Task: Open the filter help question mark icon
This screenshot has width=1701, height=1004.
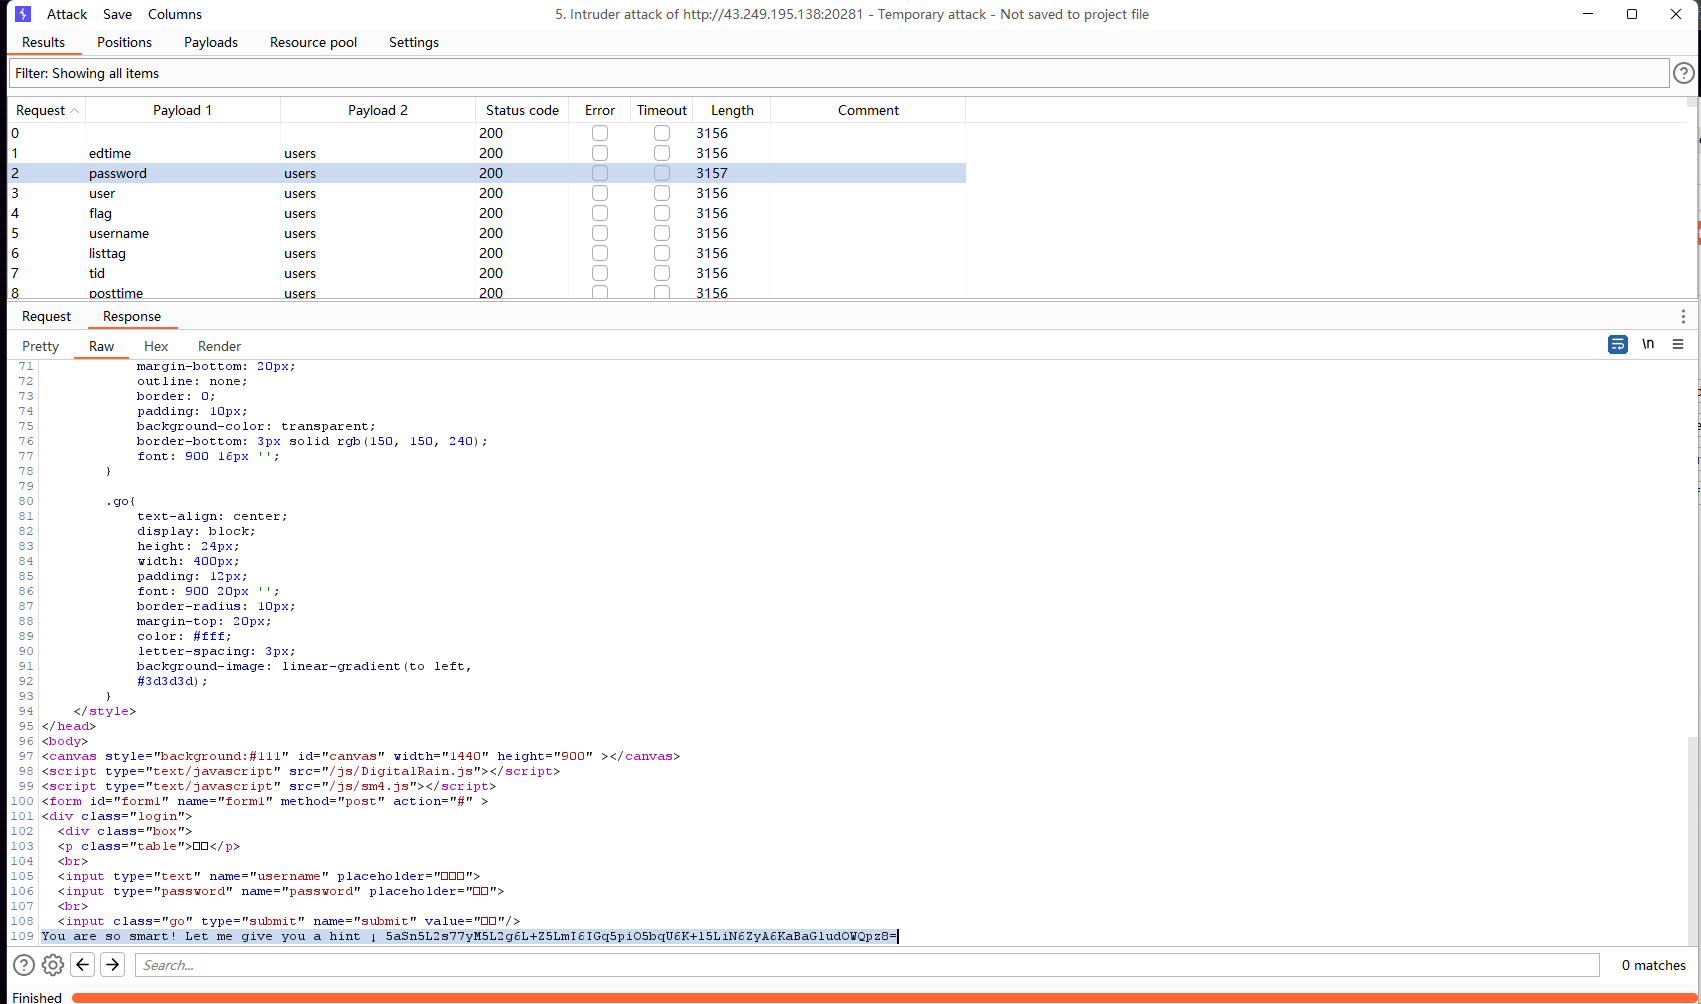Action: 1684,73
